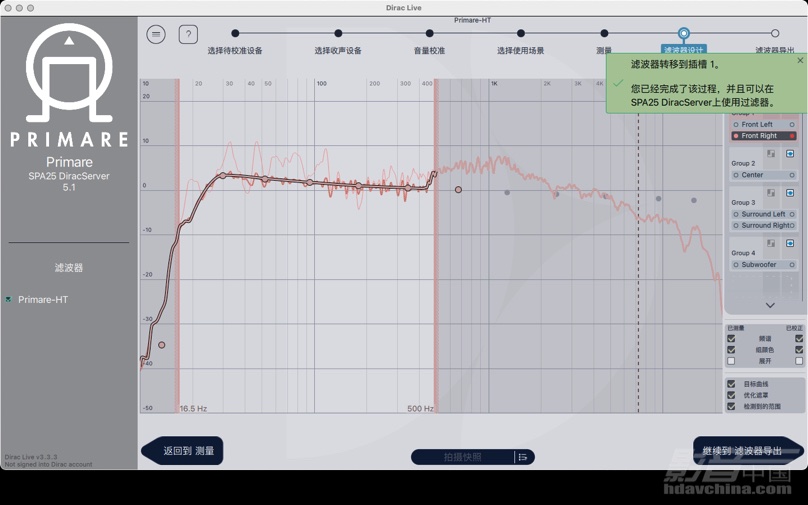
Task: Enable measured 展开 checkbox
Action: pyautogui.click(x=731, y=361)
